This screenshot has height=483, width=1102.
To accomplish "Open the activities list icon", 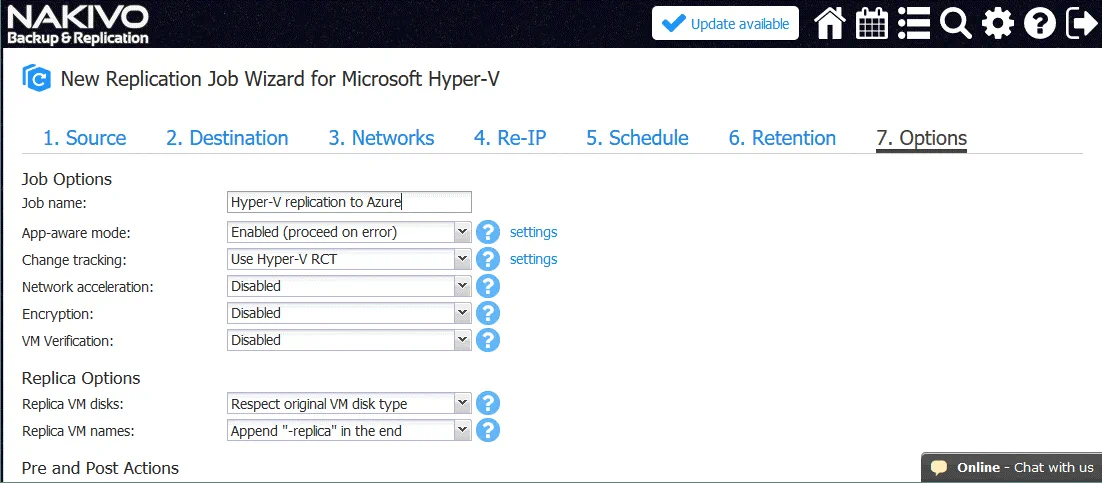I will point(914,23).
